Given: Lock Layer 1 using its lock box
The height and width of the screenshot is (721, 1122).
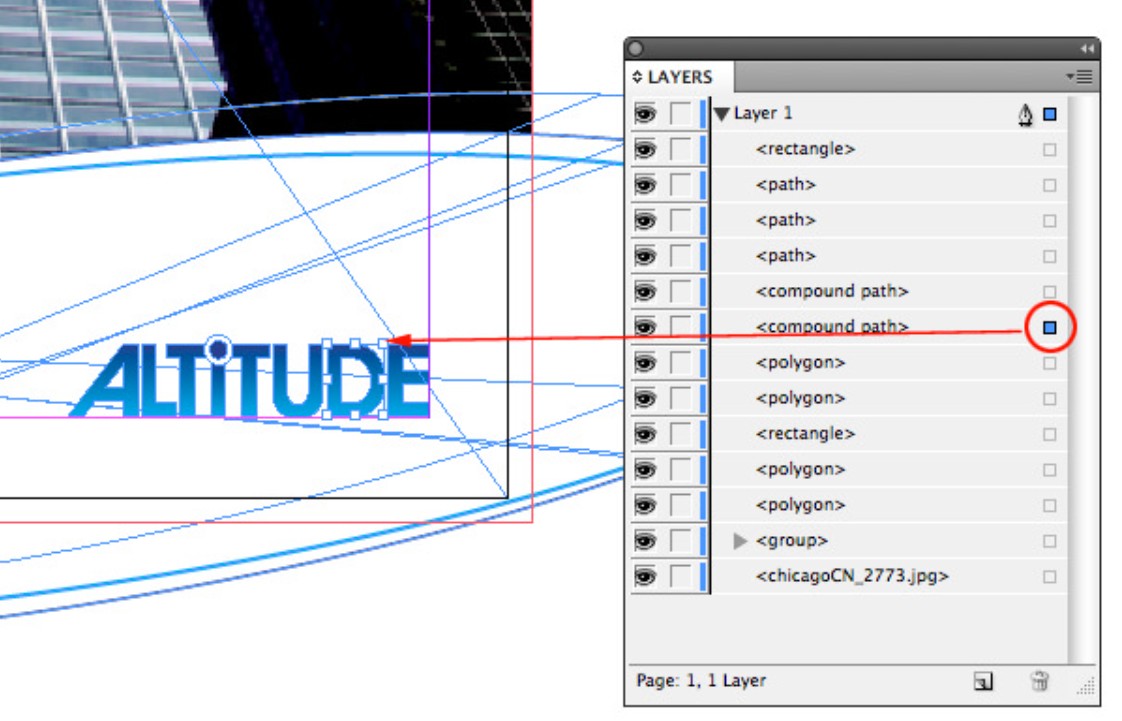Looking at the screenshot, I should pyautogui.click(x=680, y=114).
